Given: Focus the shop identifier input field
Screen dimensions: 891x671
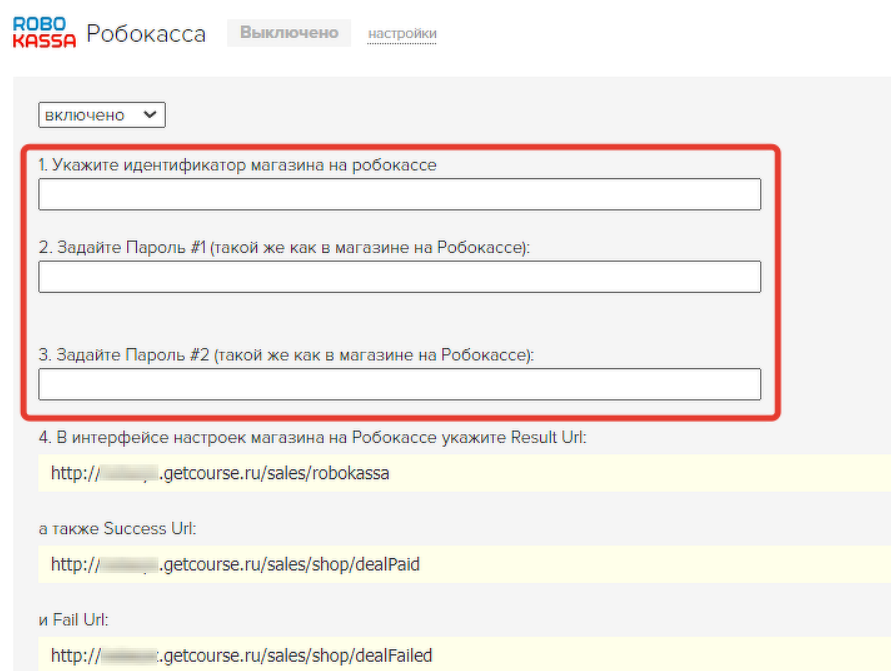Looking at the screenshot, I should click(x=399, y=194).
